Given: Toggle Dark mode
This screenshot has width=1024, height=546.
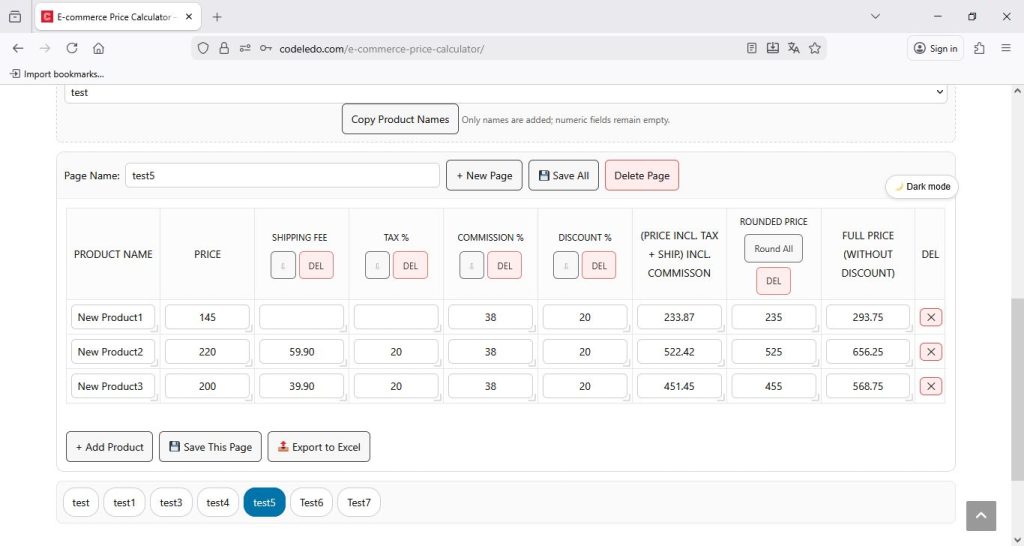Looking at the screenshot, I should click(922, 187).
